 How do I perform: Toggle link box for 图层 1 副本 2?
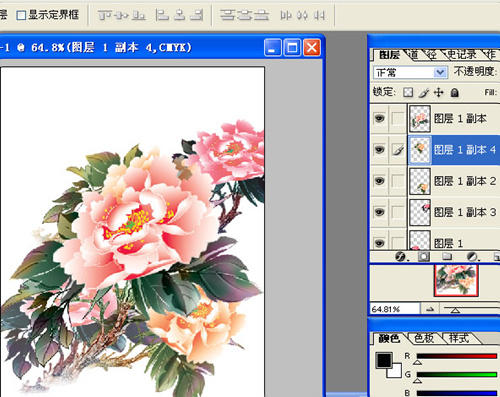point(398,181)
